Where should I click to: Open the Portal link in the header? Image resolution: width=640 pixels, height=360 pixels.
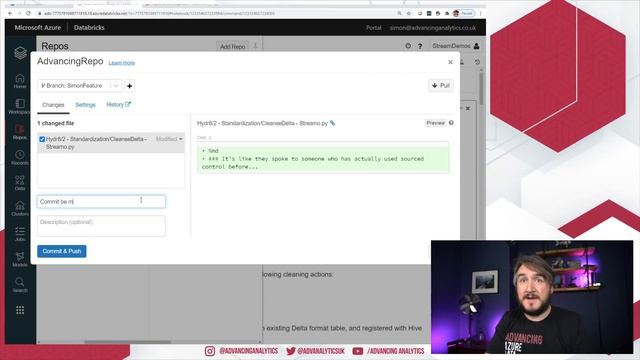(x=373, y=28)
